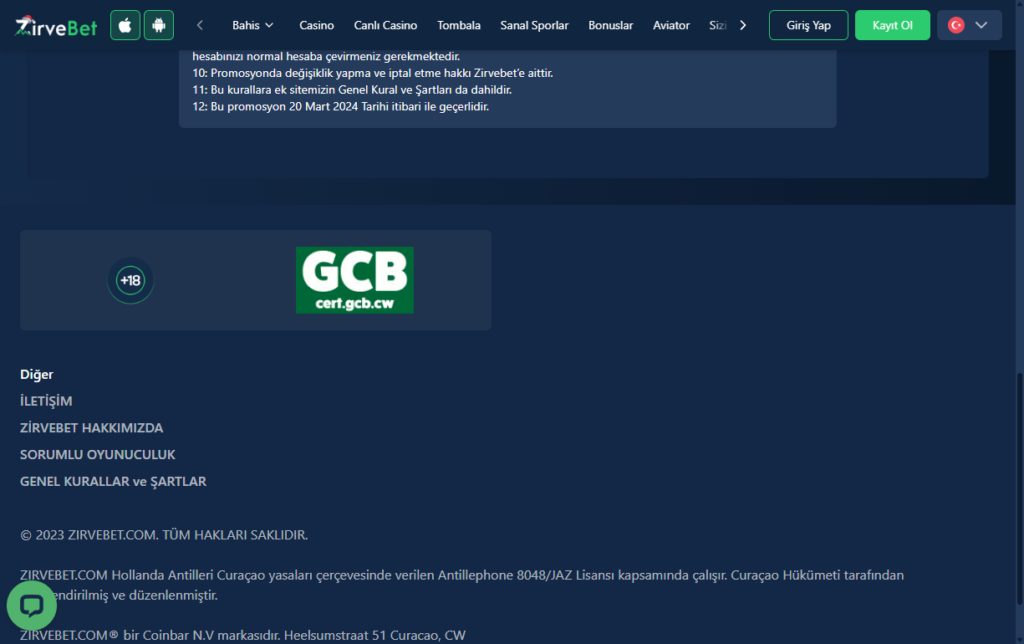
Task: Click the Antillephone 8048/JAZ license text
Action: [x=462, y=585]
